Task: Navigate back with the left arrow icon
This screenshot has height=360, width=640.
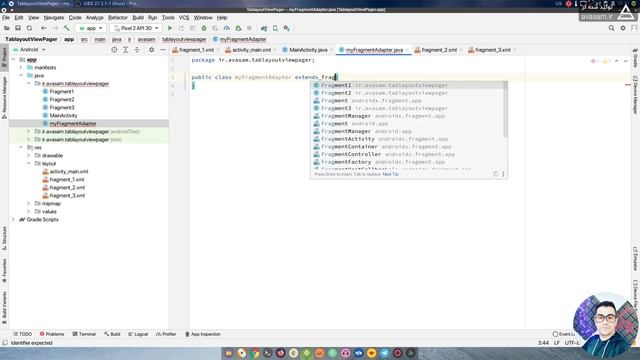Action: click(x=43, y=28)
